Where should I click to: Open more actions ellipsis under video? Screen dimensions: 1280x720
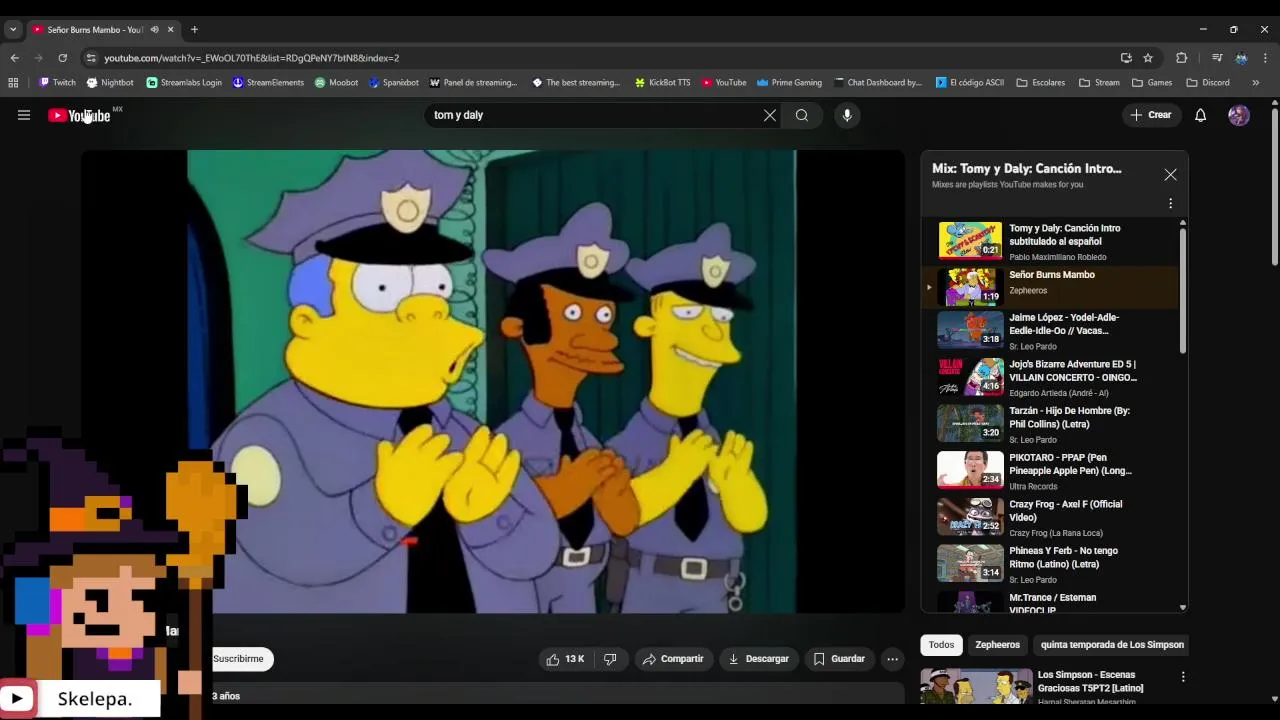click(x=892, y=659)
